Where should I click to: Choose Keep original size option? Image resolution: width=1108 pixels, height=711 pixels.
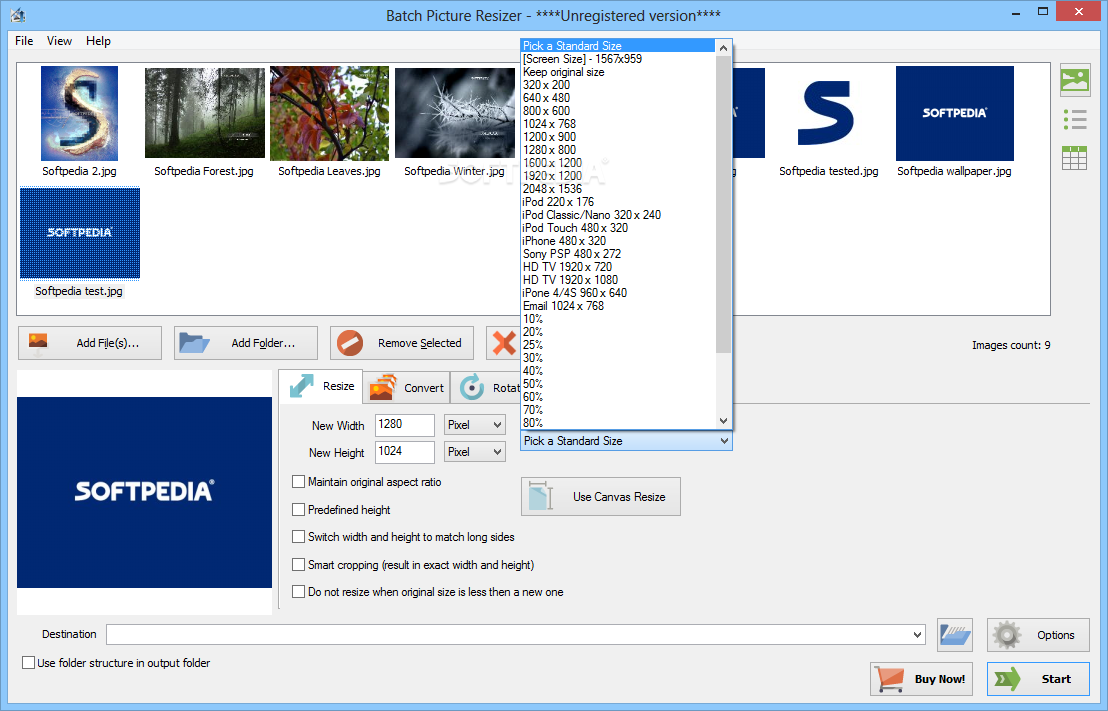(x=618, y=72)
